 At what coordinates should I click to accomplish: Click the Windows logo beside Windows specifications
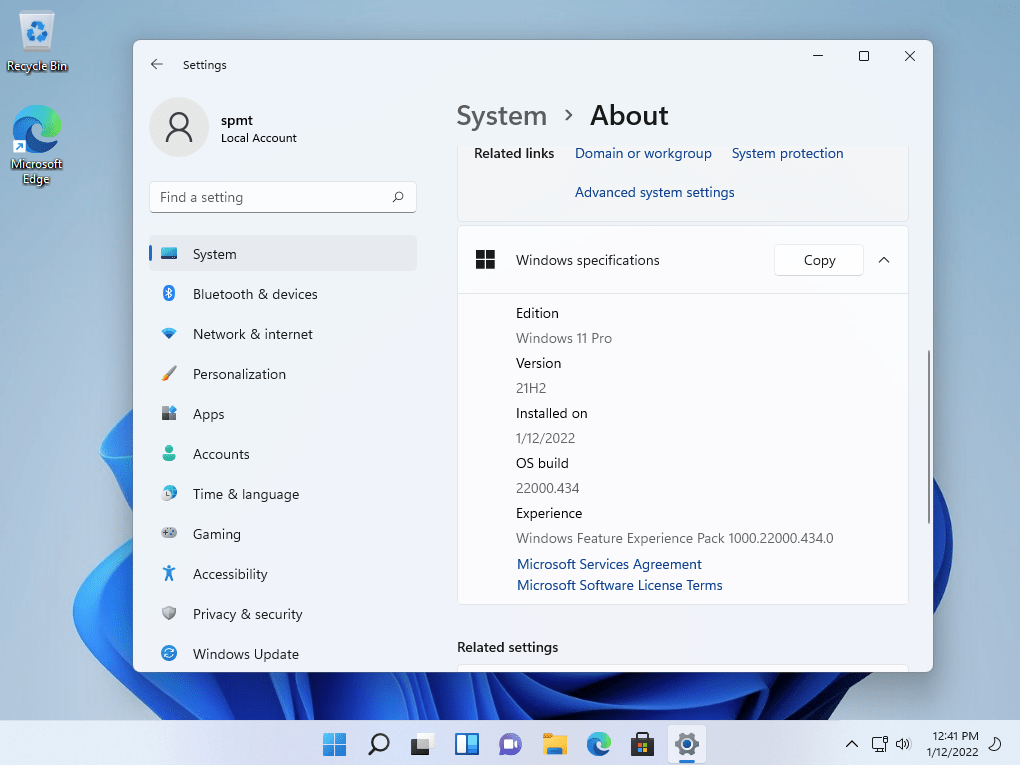485,260
